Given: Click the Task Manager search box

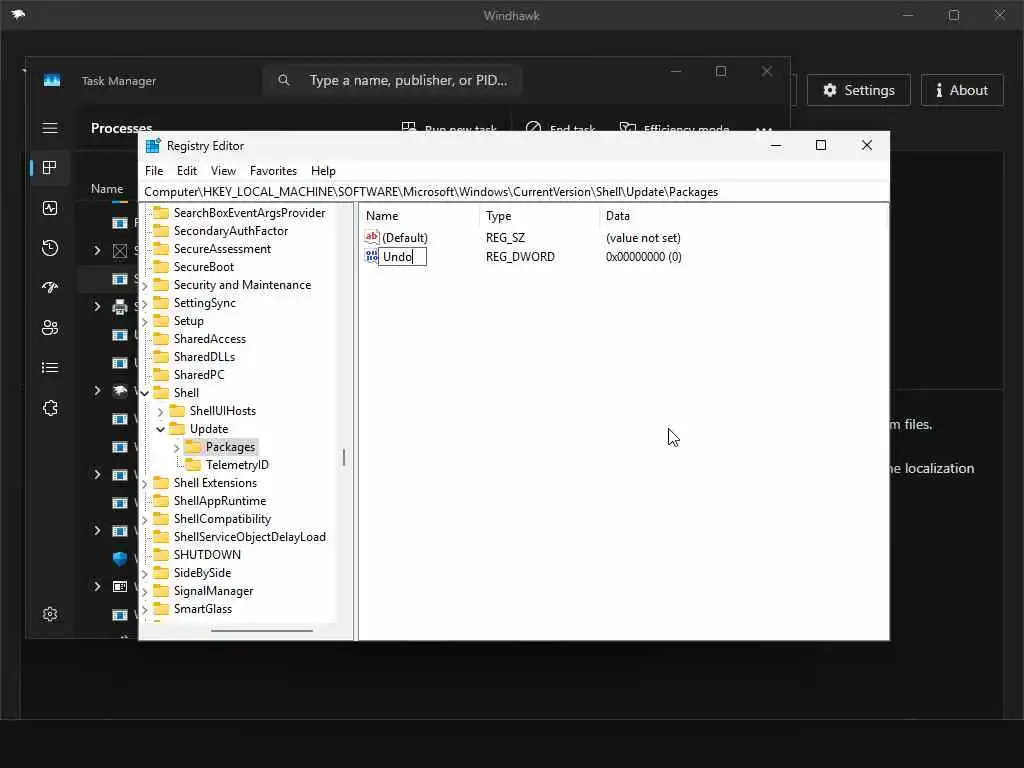Looking at the screenshot, I should coord(392,80).
